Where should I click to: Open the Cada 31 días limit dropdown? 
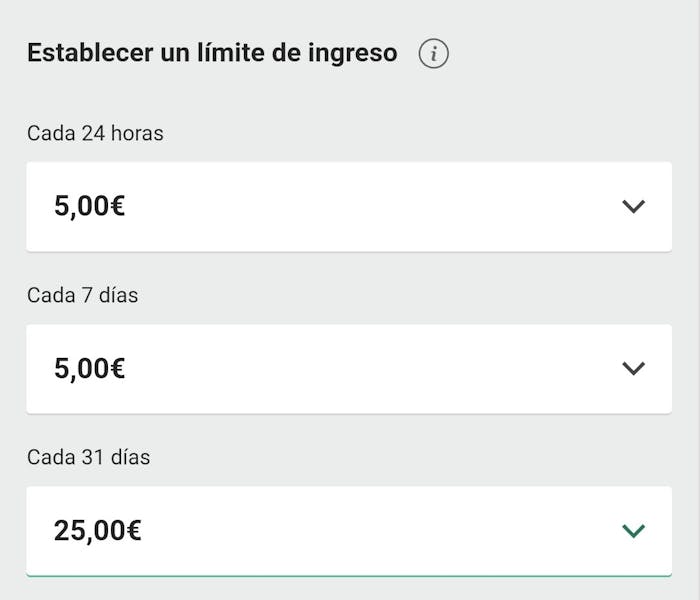tap(348, 530)
